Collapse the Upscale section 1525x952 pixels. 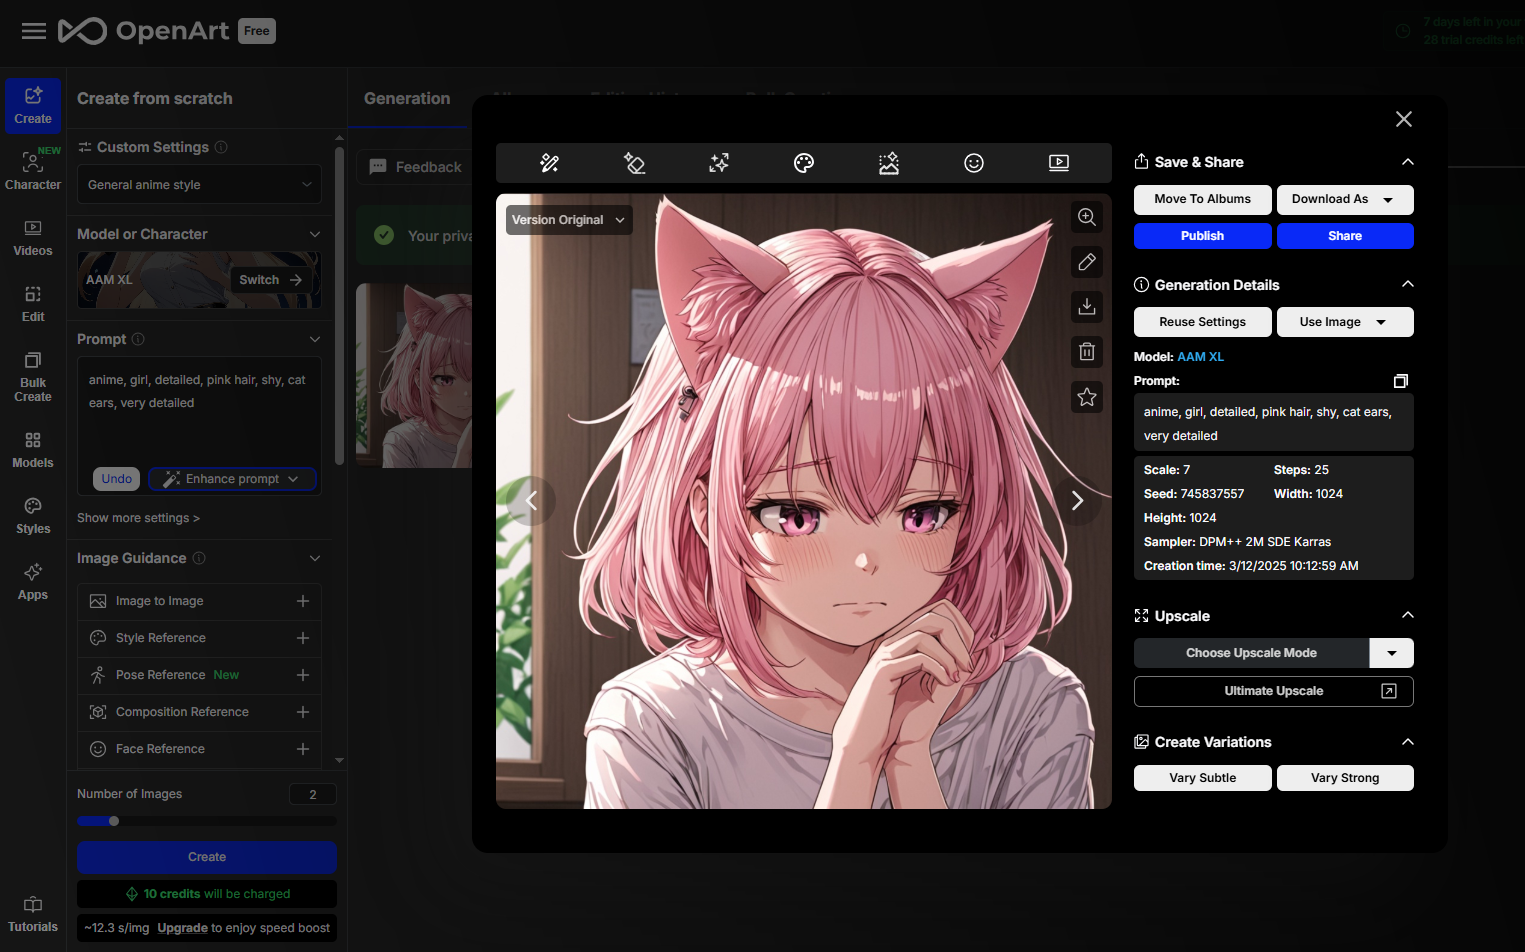(1408, 616)
